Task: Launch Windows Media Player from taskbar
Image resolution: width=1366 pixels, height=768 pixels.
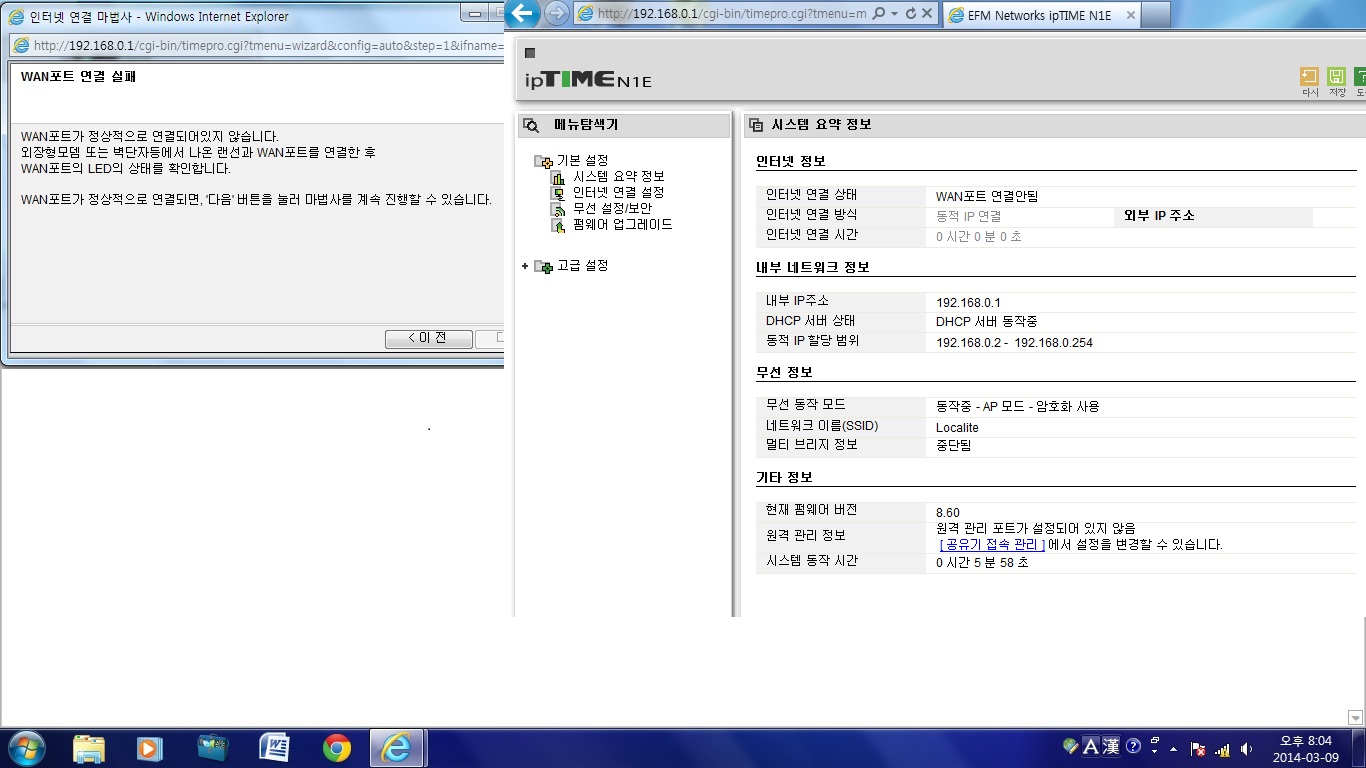Action: pos(149,748)
